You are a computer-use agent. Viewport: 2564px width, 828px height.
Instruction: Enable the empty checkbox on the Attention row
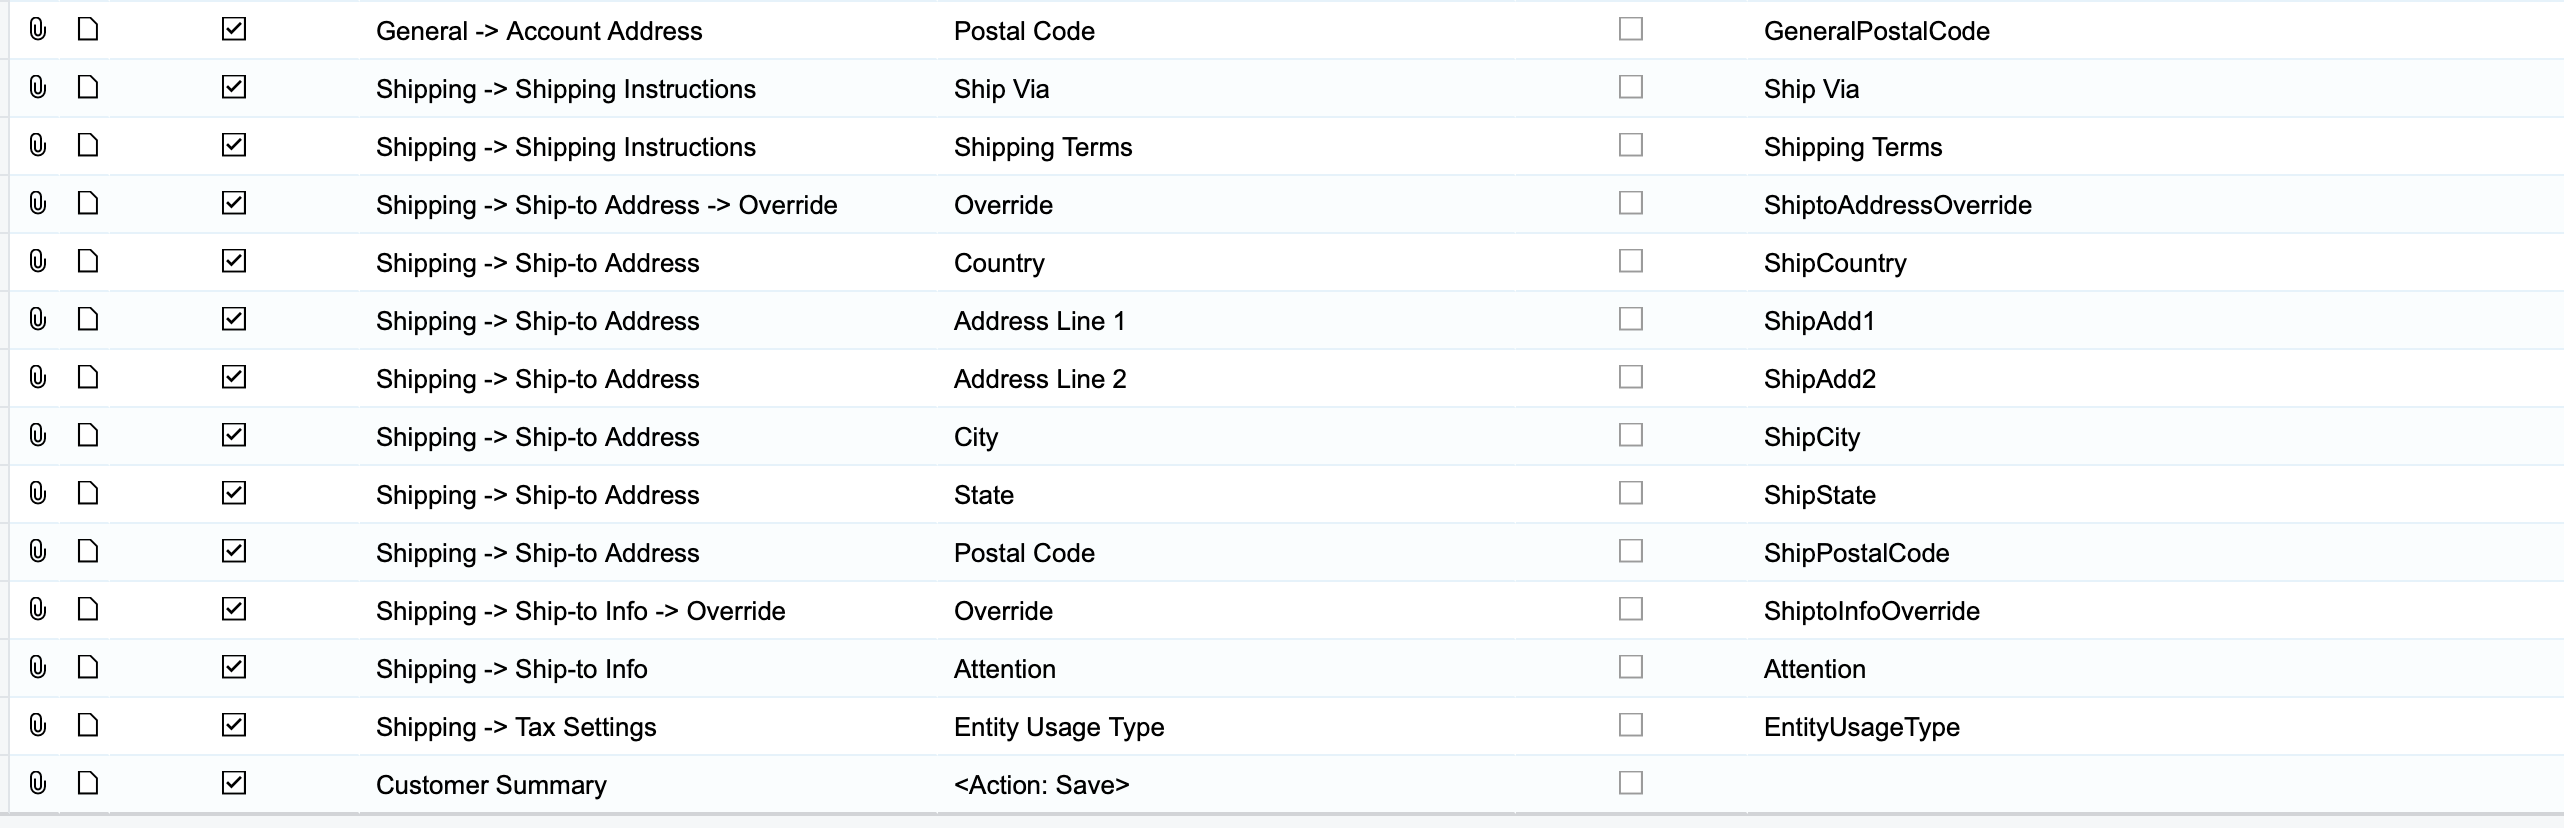1631,667
